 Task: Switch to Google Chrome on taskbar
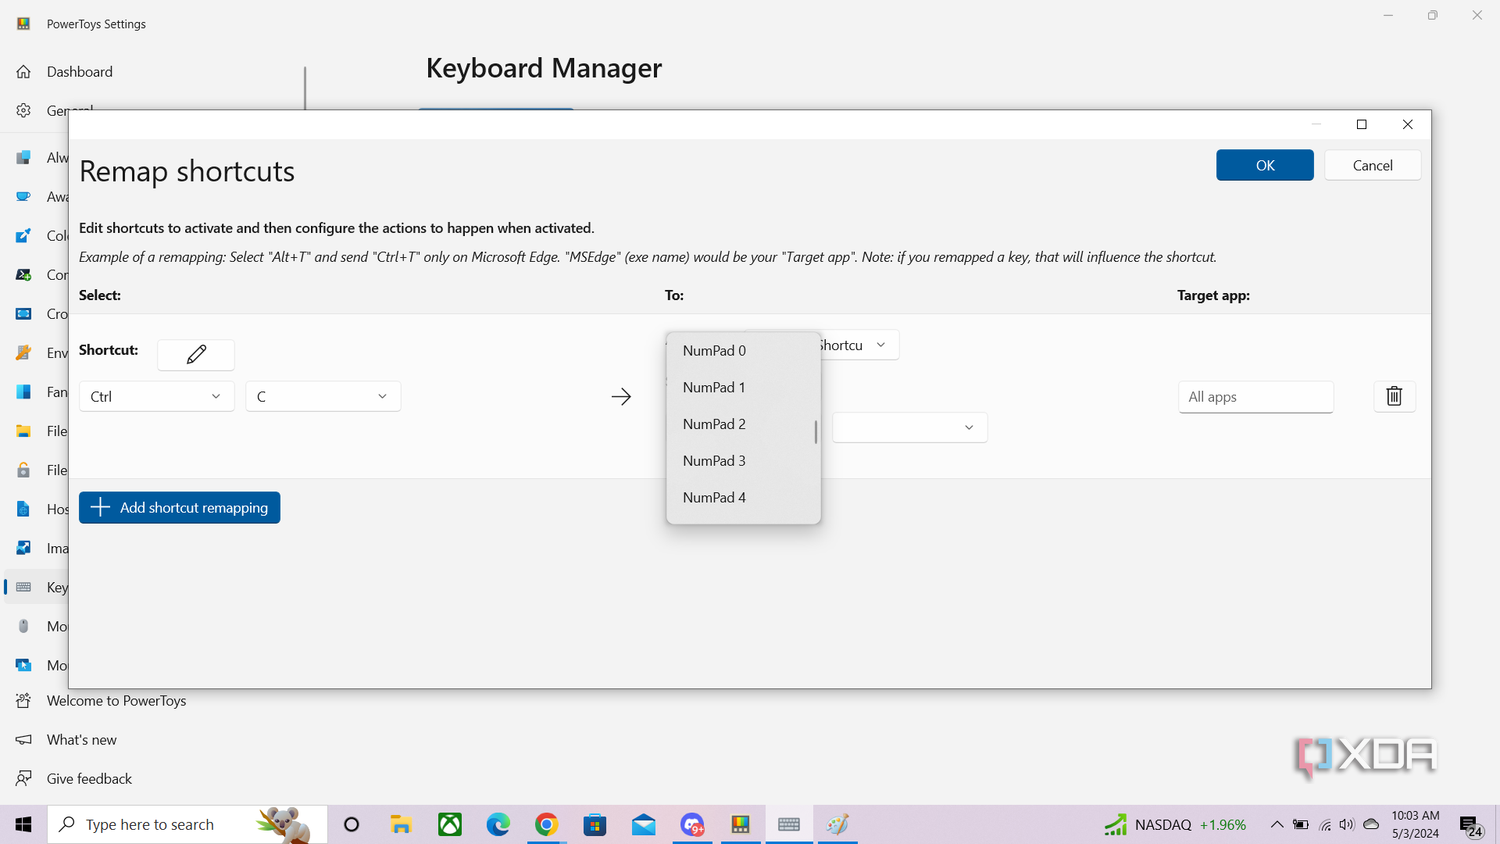click(x=546, y=824)
